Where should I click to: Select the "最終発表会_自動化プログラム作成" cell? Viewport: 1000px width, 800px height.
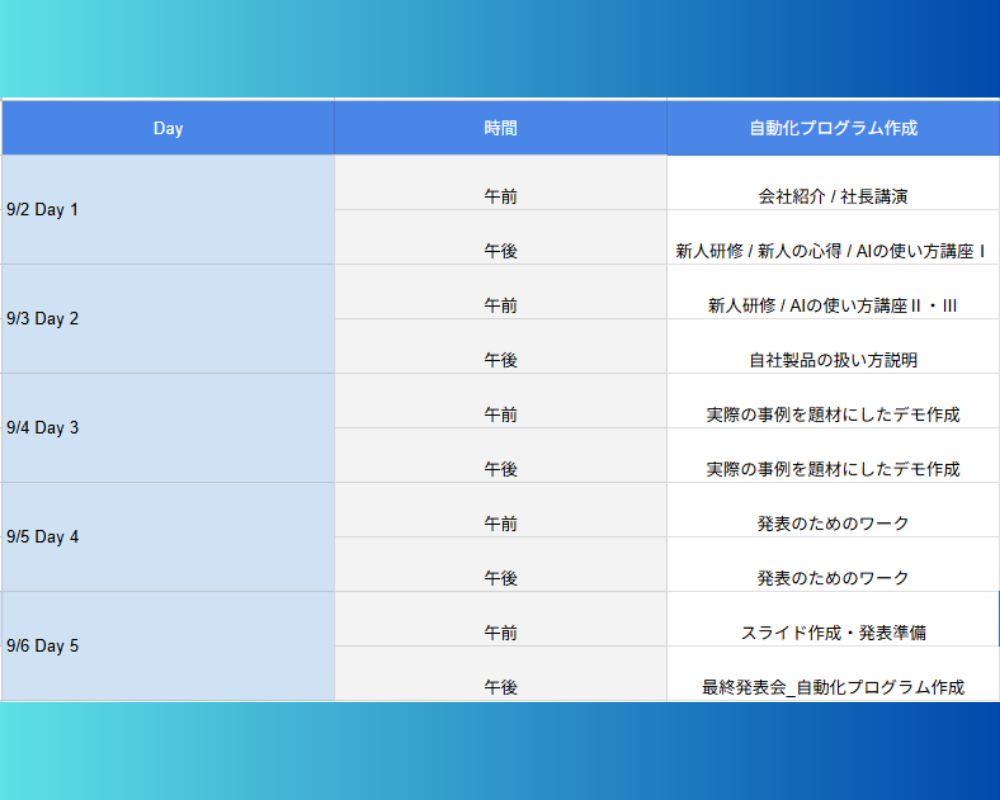[x=833, y=674]
